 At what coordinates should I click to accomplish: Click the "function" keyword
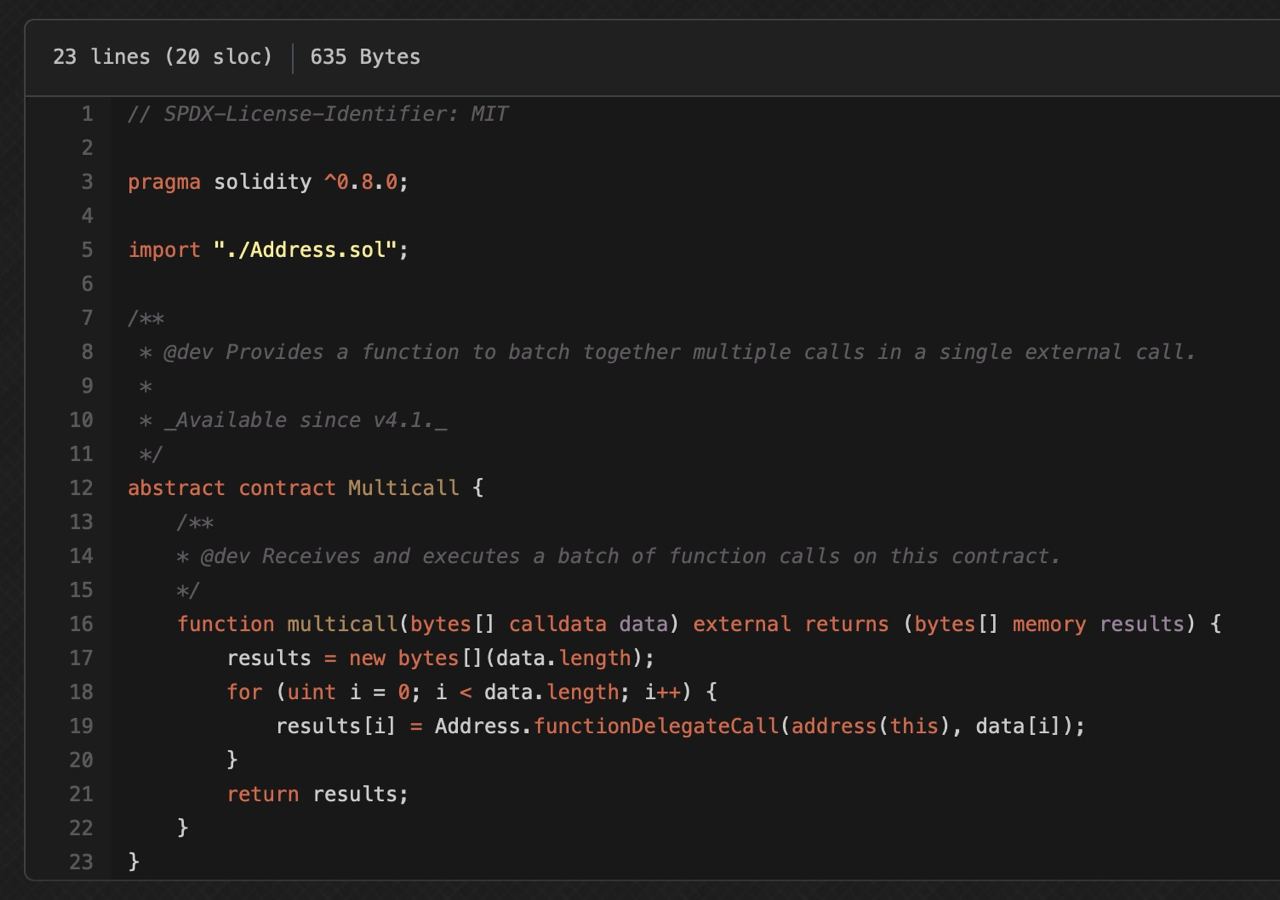[x=225, y=624]
